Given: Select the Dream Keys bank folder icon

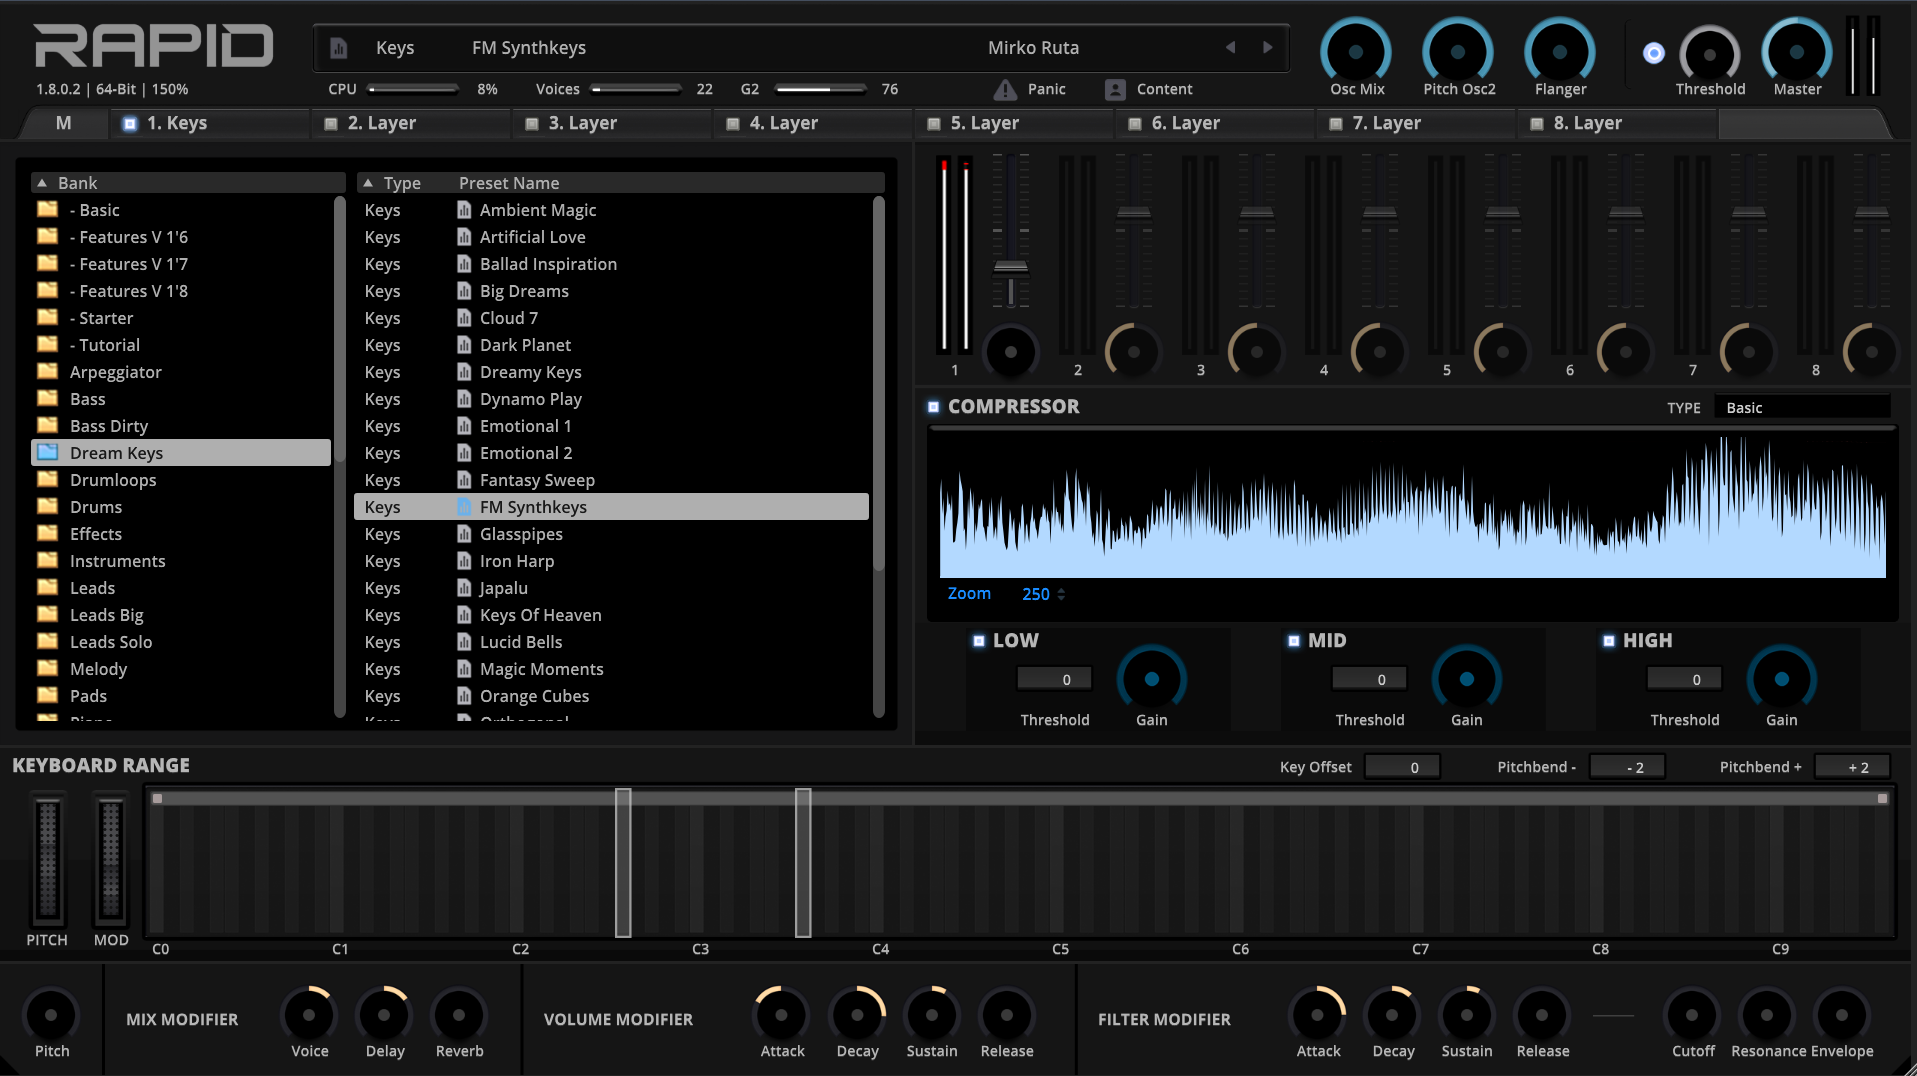Looking at the screenshot, I should [x=47, y=452].
